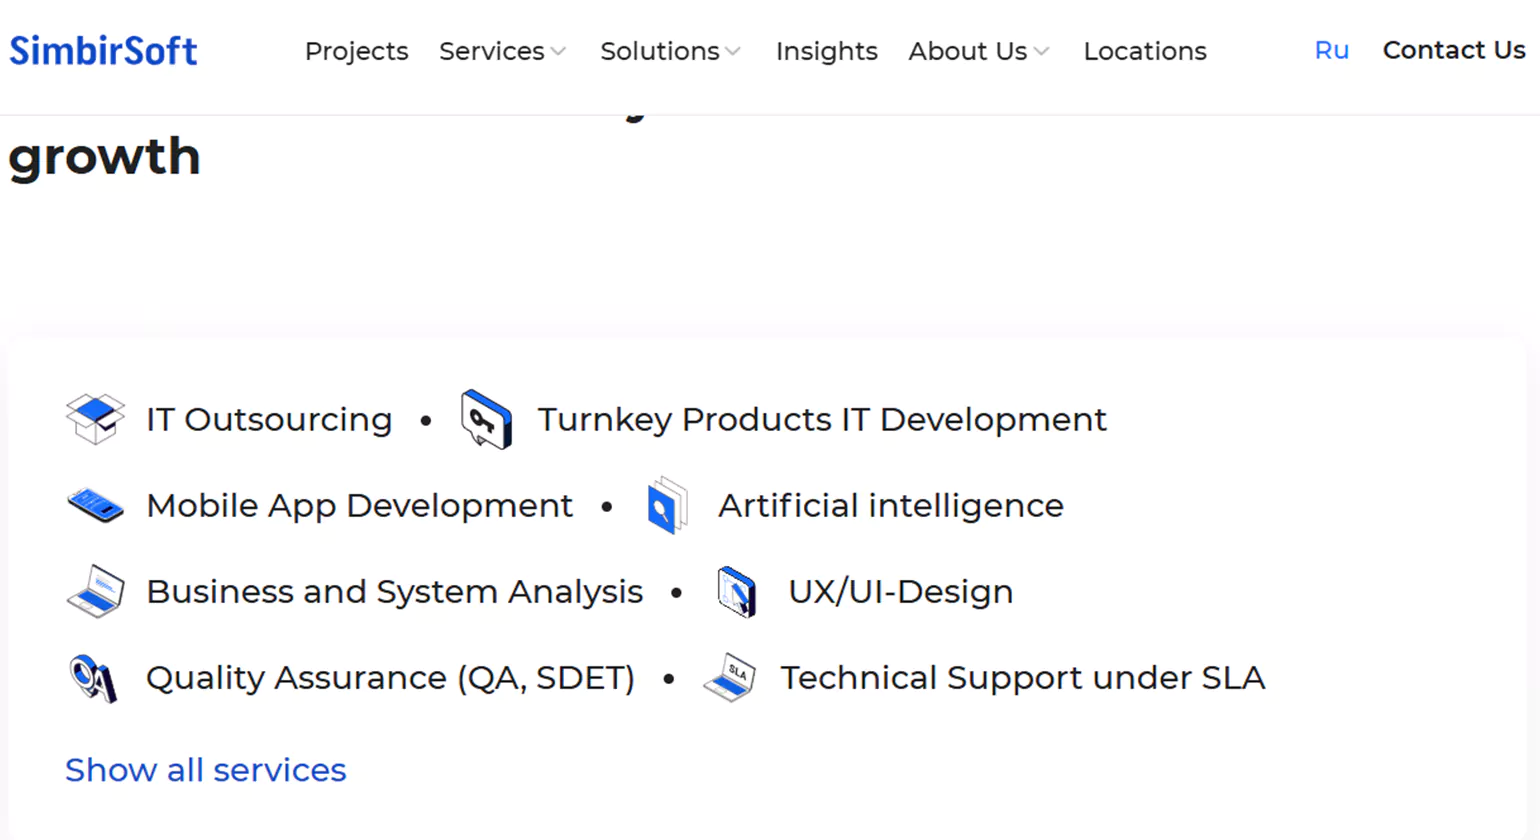Screen dimensions: 1540x840
Task: Expand the Solutions dropdown chevron
Action: coord(733,52)
